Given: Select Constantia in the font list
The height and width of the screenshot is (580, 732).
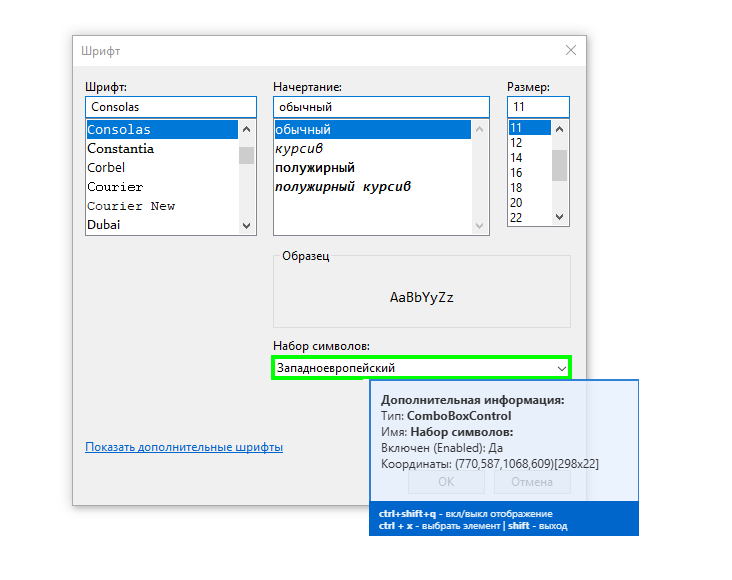Looking at the screenshot, I should coord(121,149).
